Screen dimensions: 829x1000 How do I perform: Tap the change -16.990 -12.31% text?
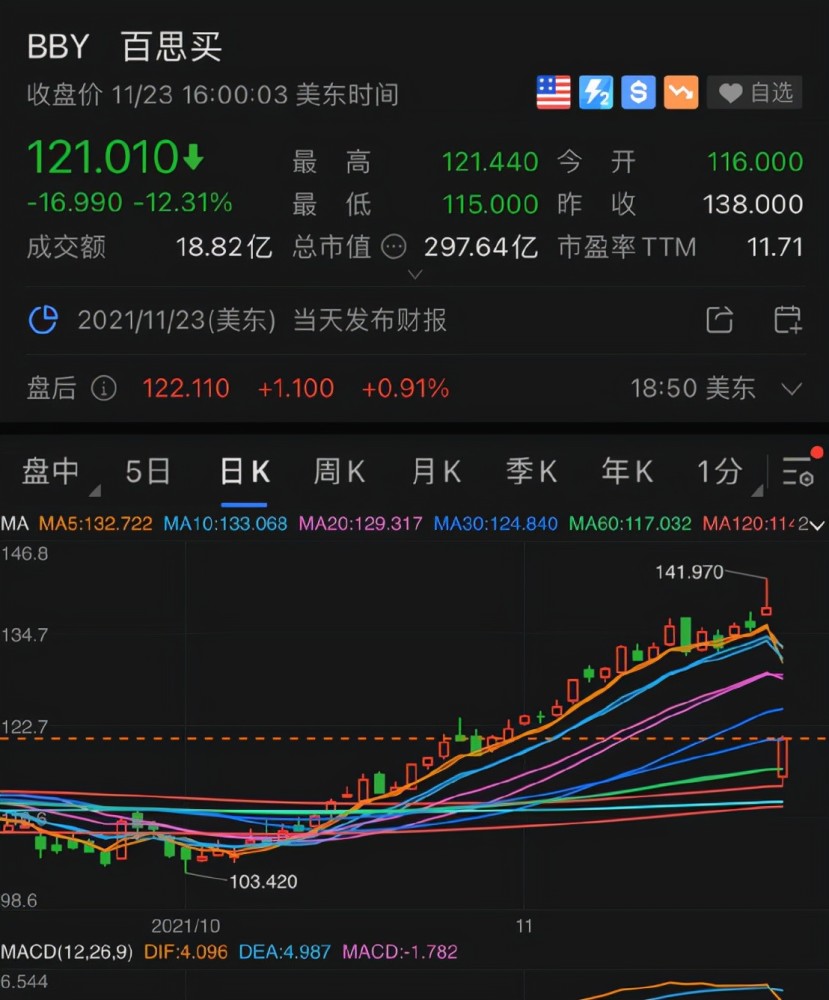pos(130,203)
